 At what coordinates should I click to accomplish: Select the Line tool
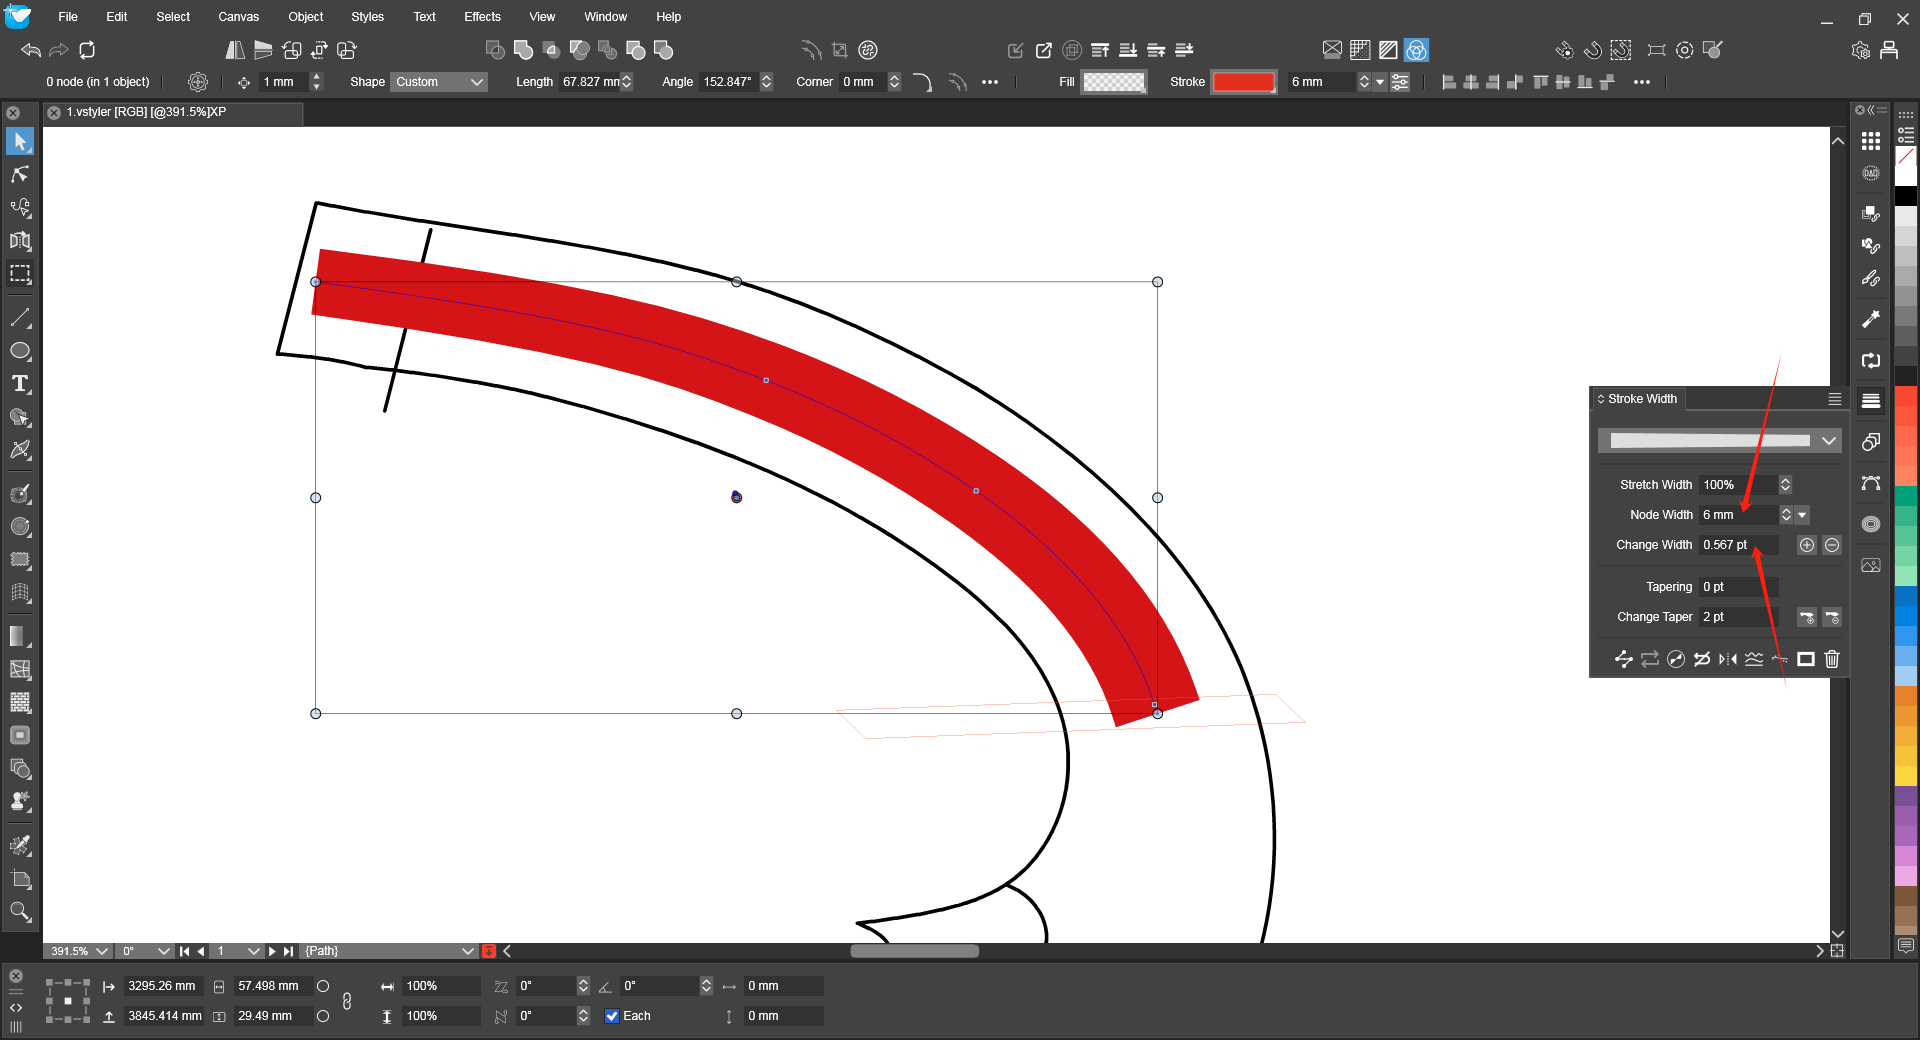[20, 318]
